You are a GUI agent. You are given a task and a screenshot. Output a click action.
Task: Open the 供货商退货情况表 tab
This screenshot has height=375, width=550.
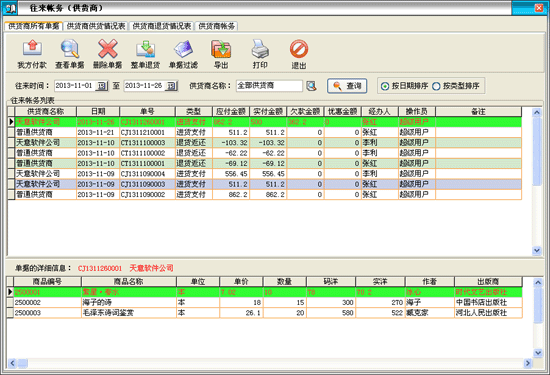162,26
